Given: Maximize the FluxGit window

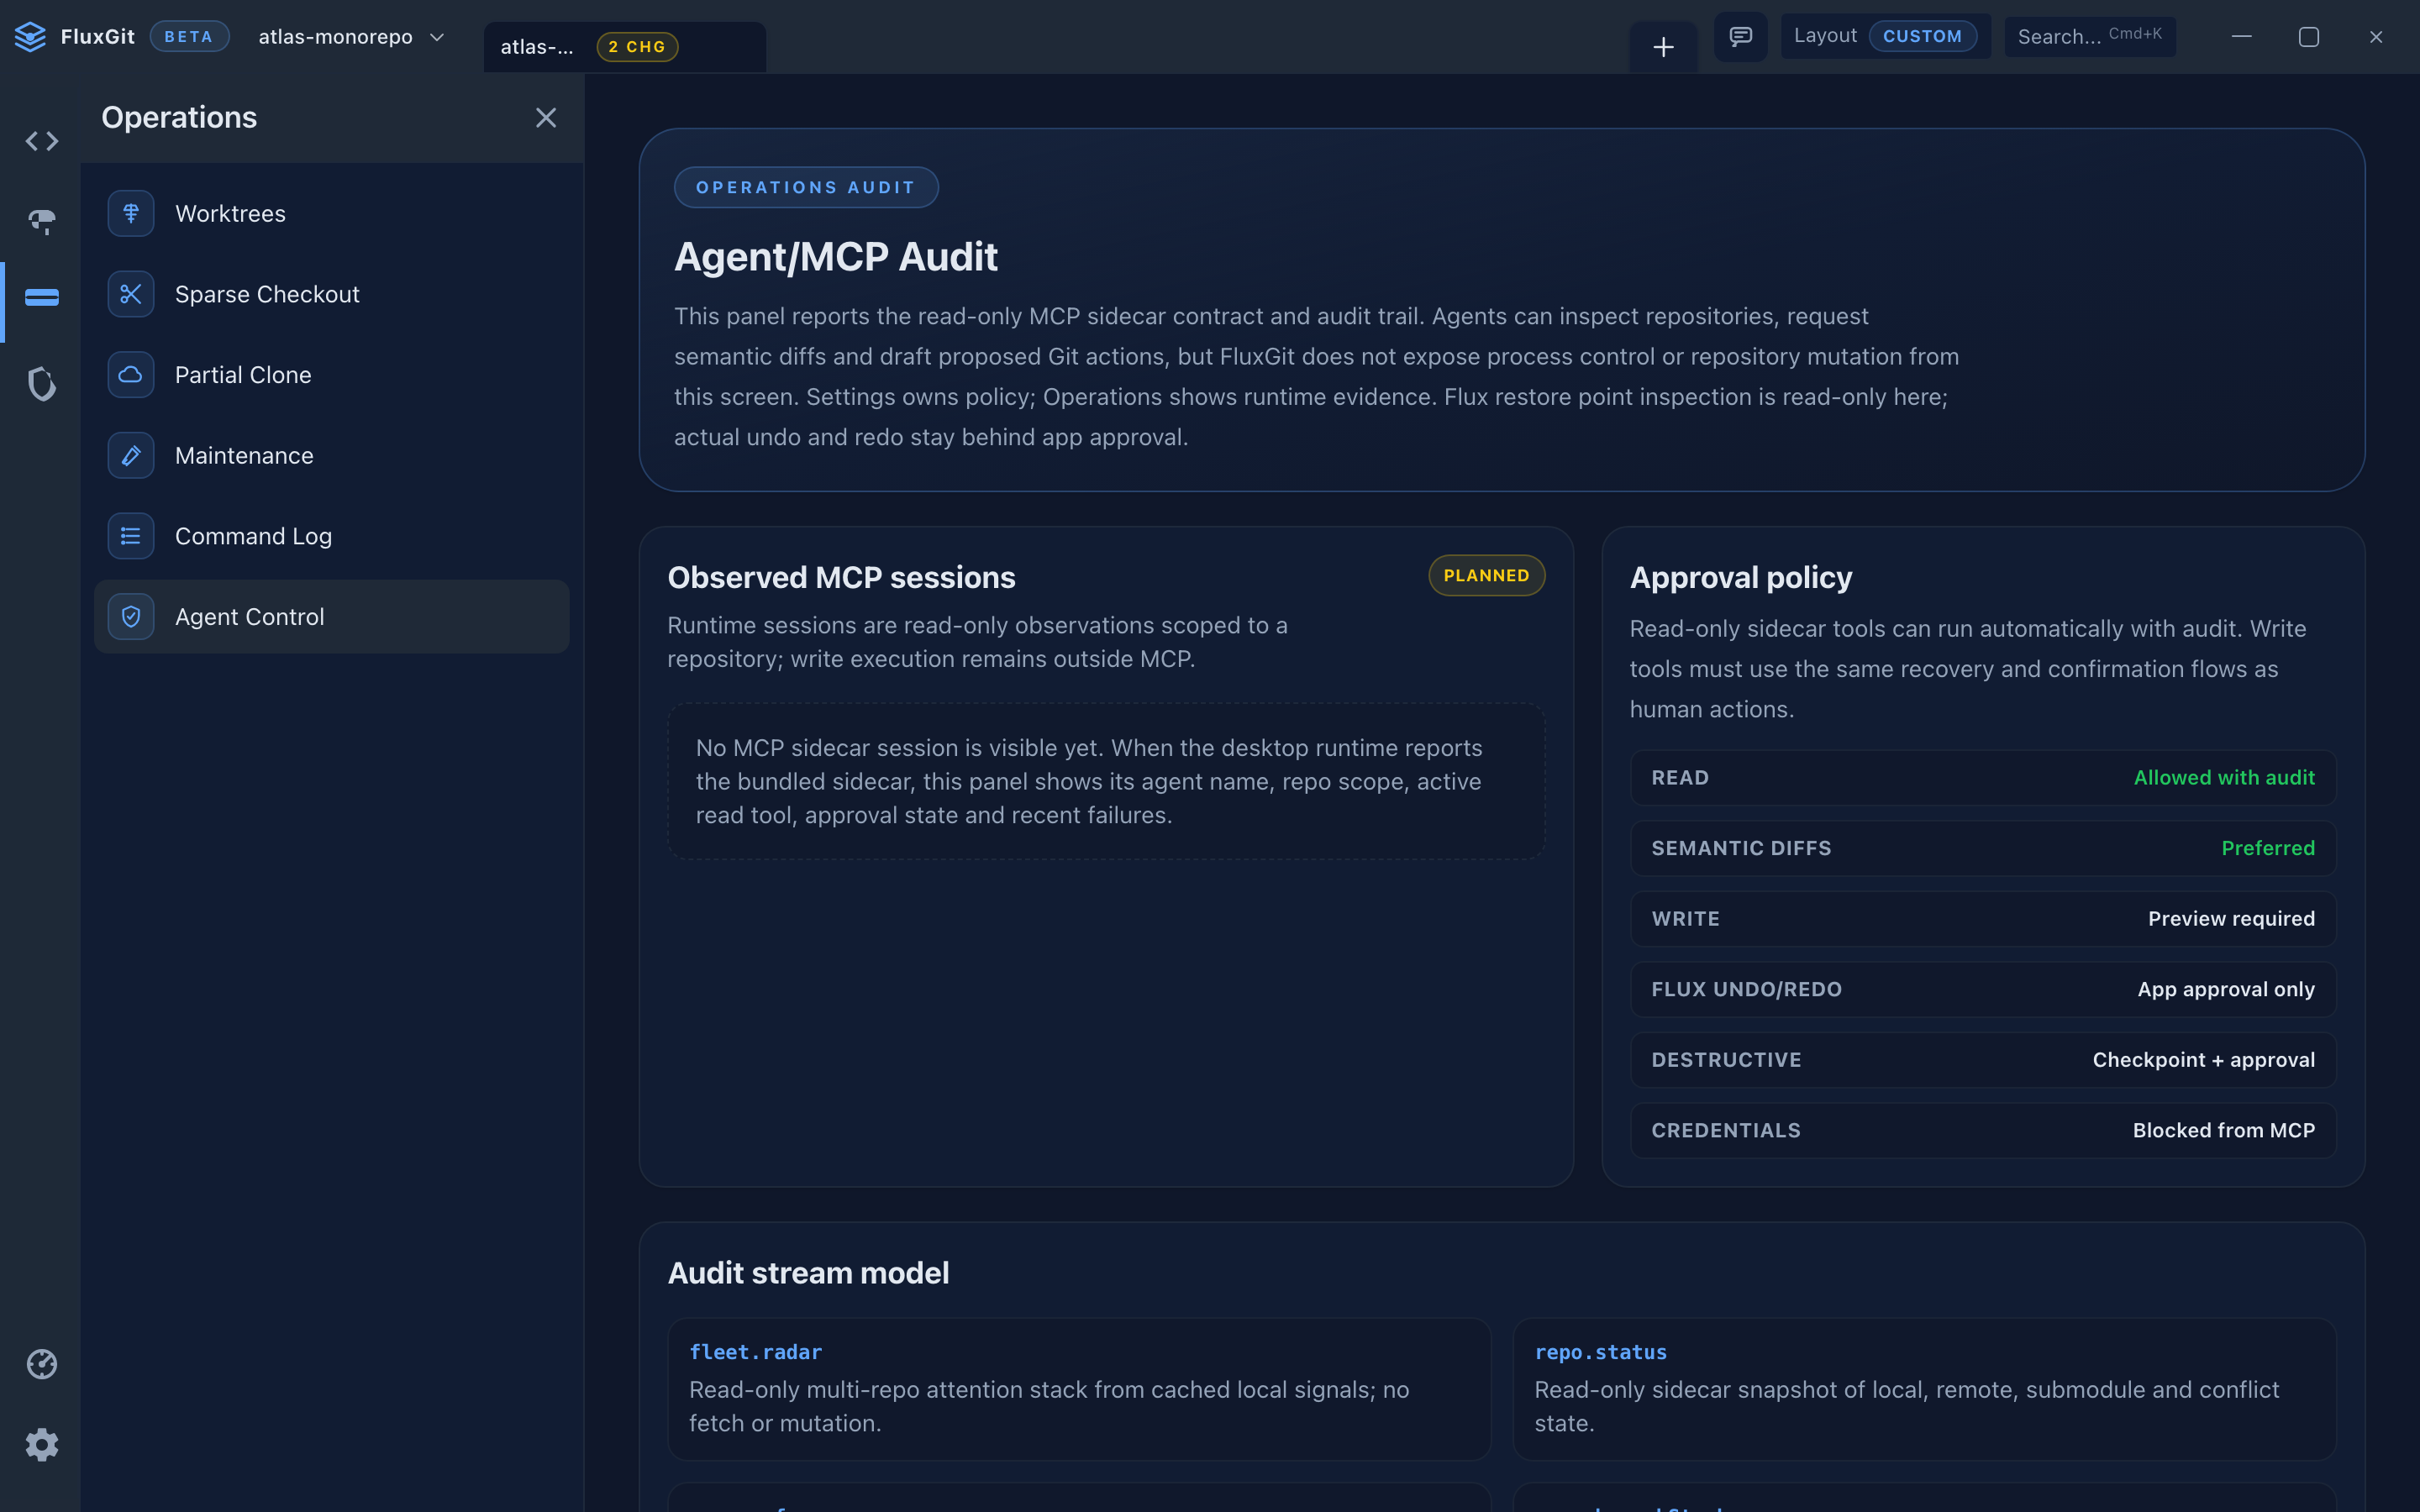Looking at the screenshot, I should click(x=2309, y=37).
